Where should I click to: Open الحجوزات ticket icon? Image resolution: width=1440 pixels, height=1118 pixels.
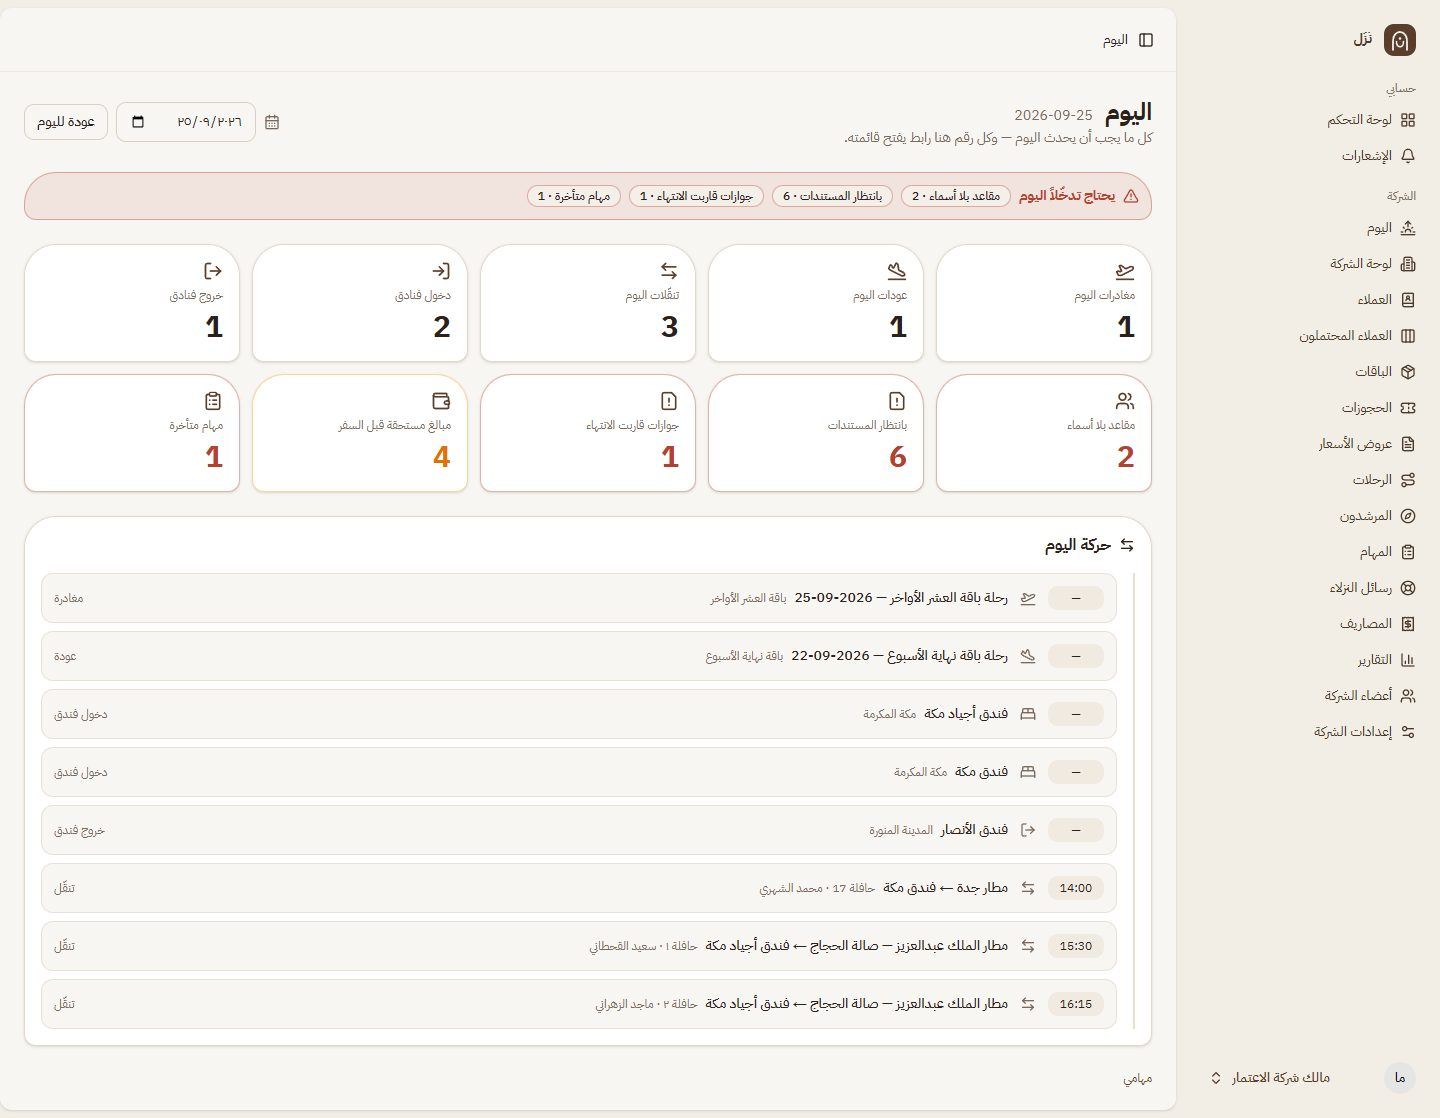(1408, 408)
